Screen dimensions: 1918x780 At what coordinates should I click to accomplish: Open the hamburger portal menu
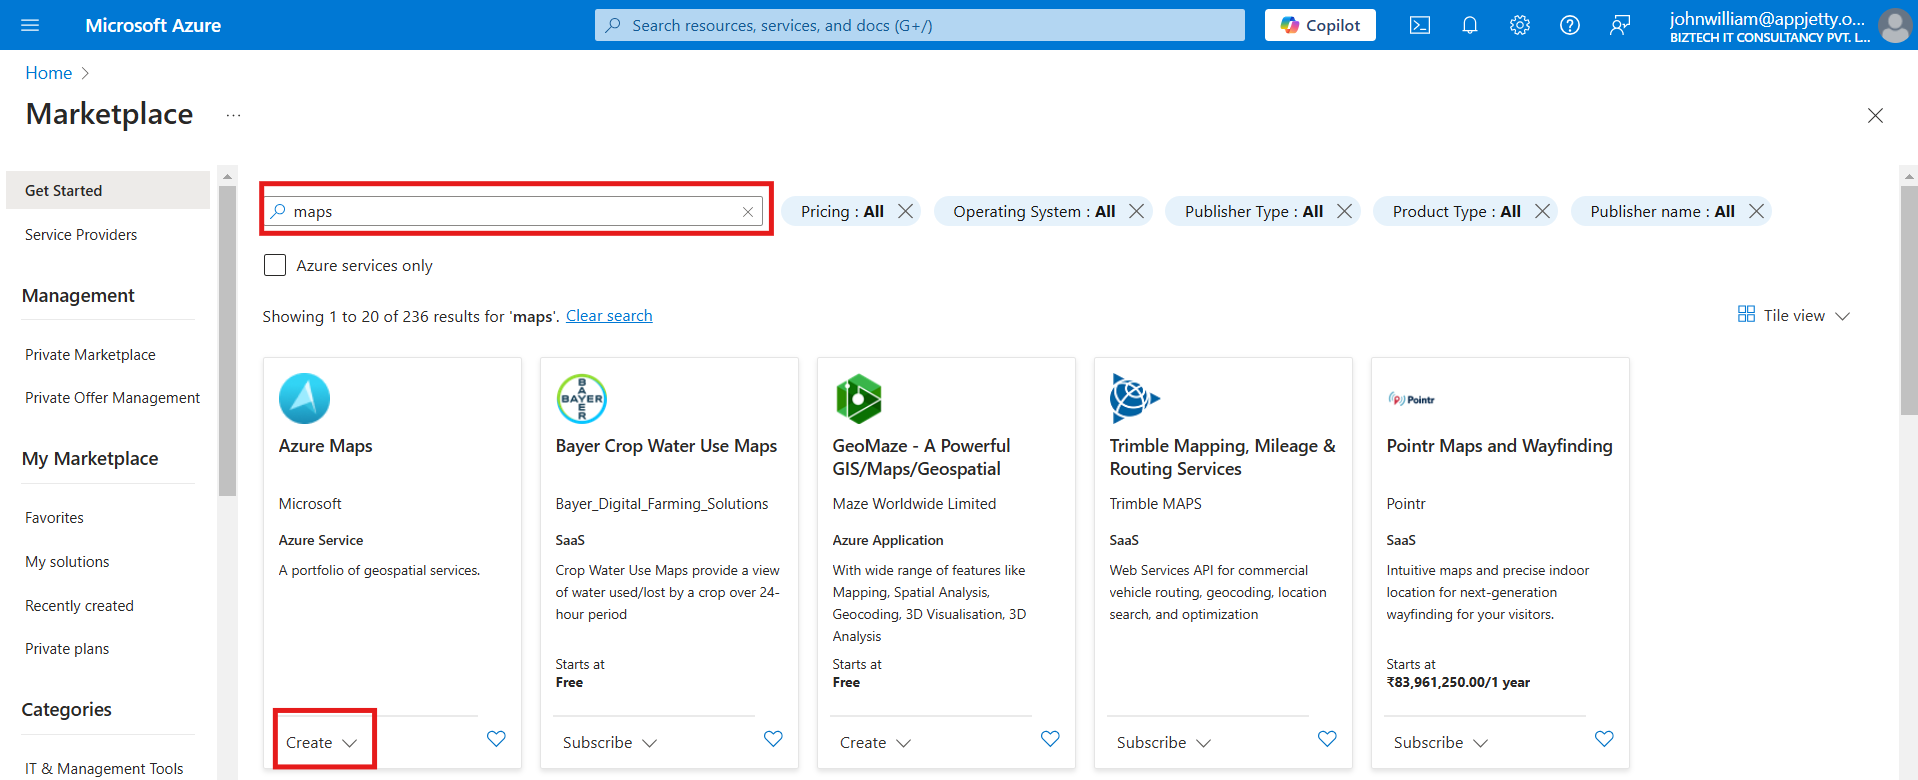pyautogui.click(x=30, y=25)
